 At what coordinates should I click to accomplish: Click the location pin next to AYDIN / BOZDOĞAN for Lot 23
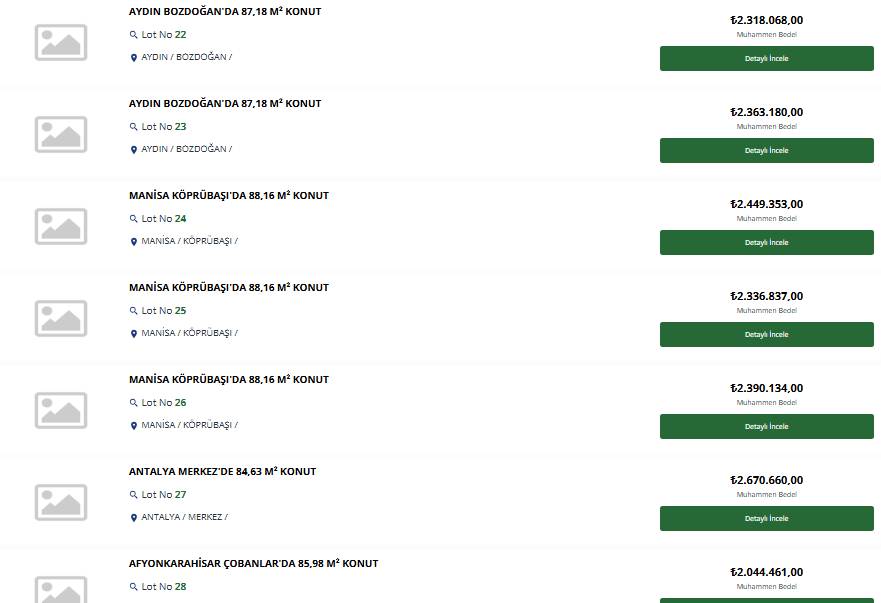point(134,149)
